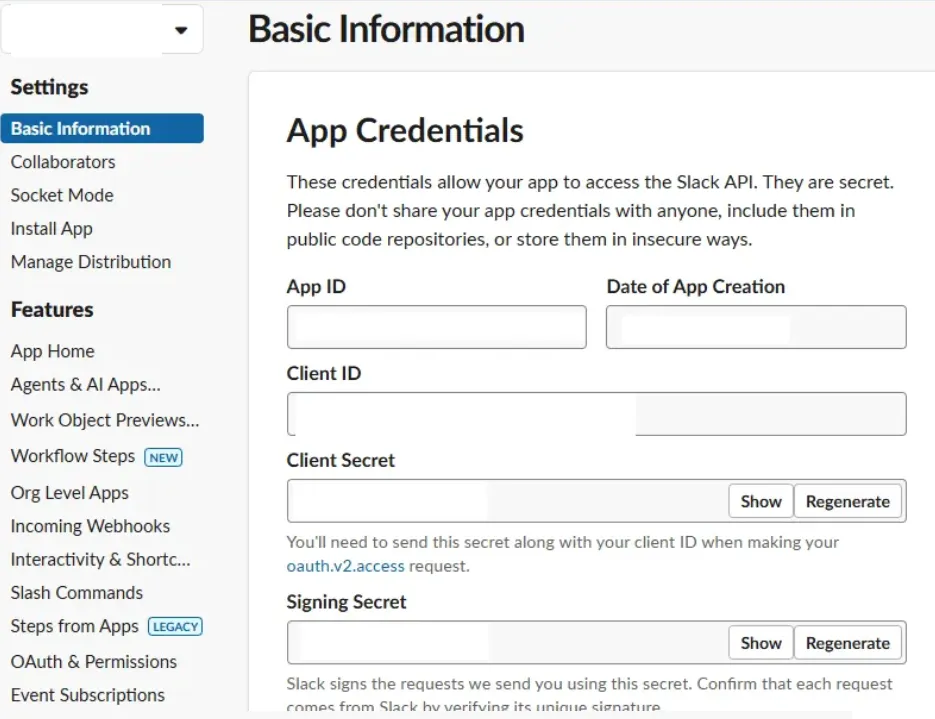Viewport: 935px width, 719px height.
Task: Select Basic Information in sidebar
Action: [x=102, y=128]
